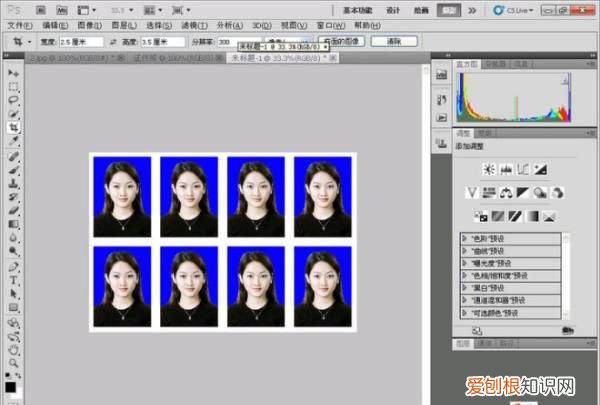
Task: Select the Move tool
Action: (13, 73)
